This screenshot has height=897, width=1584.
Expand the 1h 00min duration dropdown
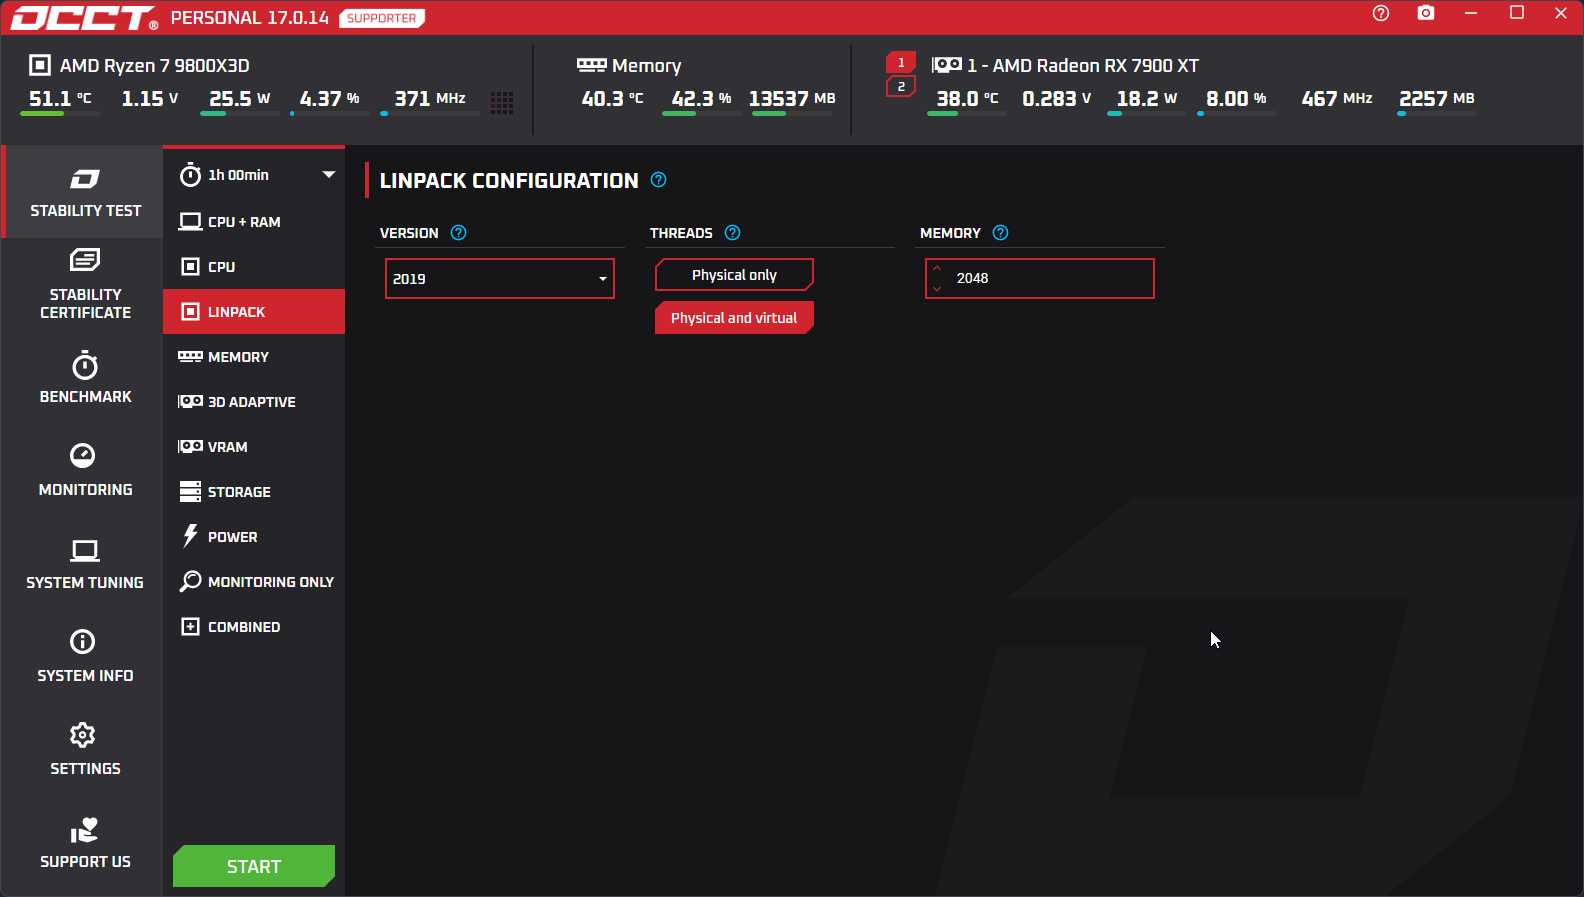point(328,175)
